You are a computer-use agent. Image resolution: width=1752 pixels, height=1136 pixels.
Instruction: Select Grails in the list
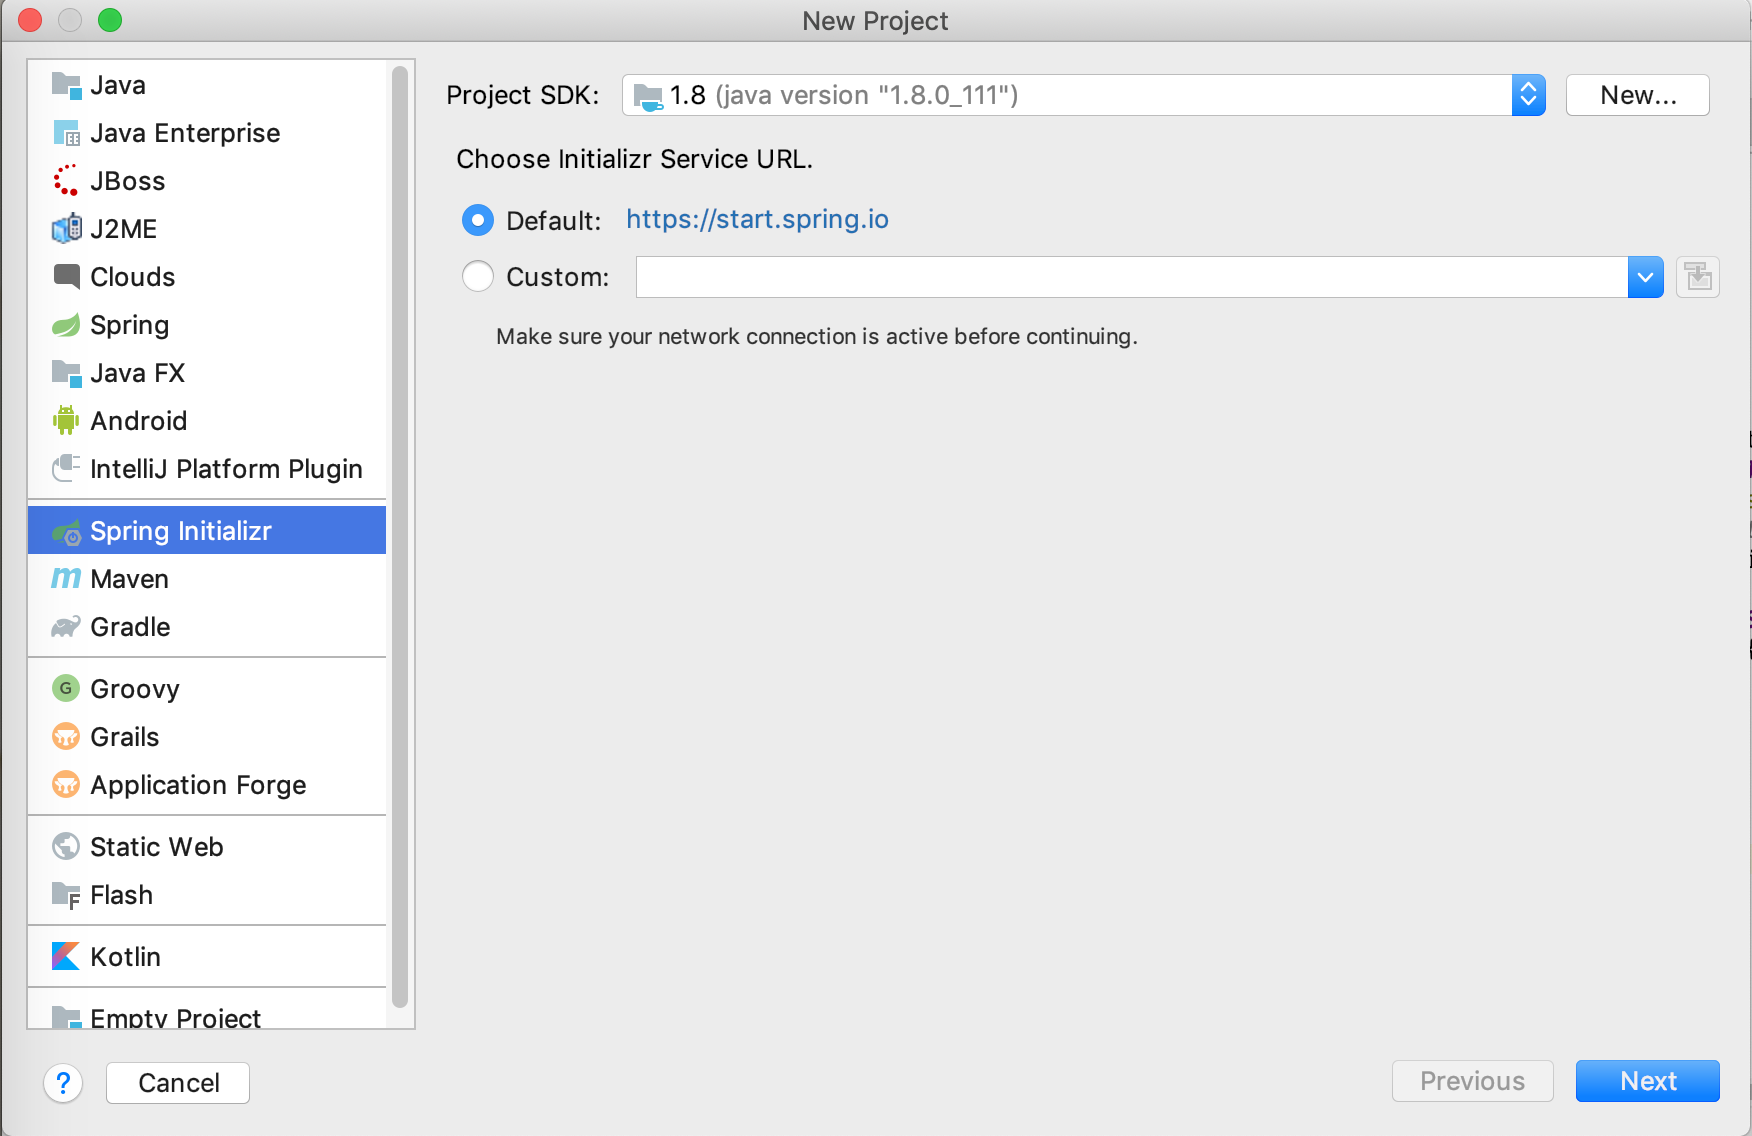pos(207,737)
